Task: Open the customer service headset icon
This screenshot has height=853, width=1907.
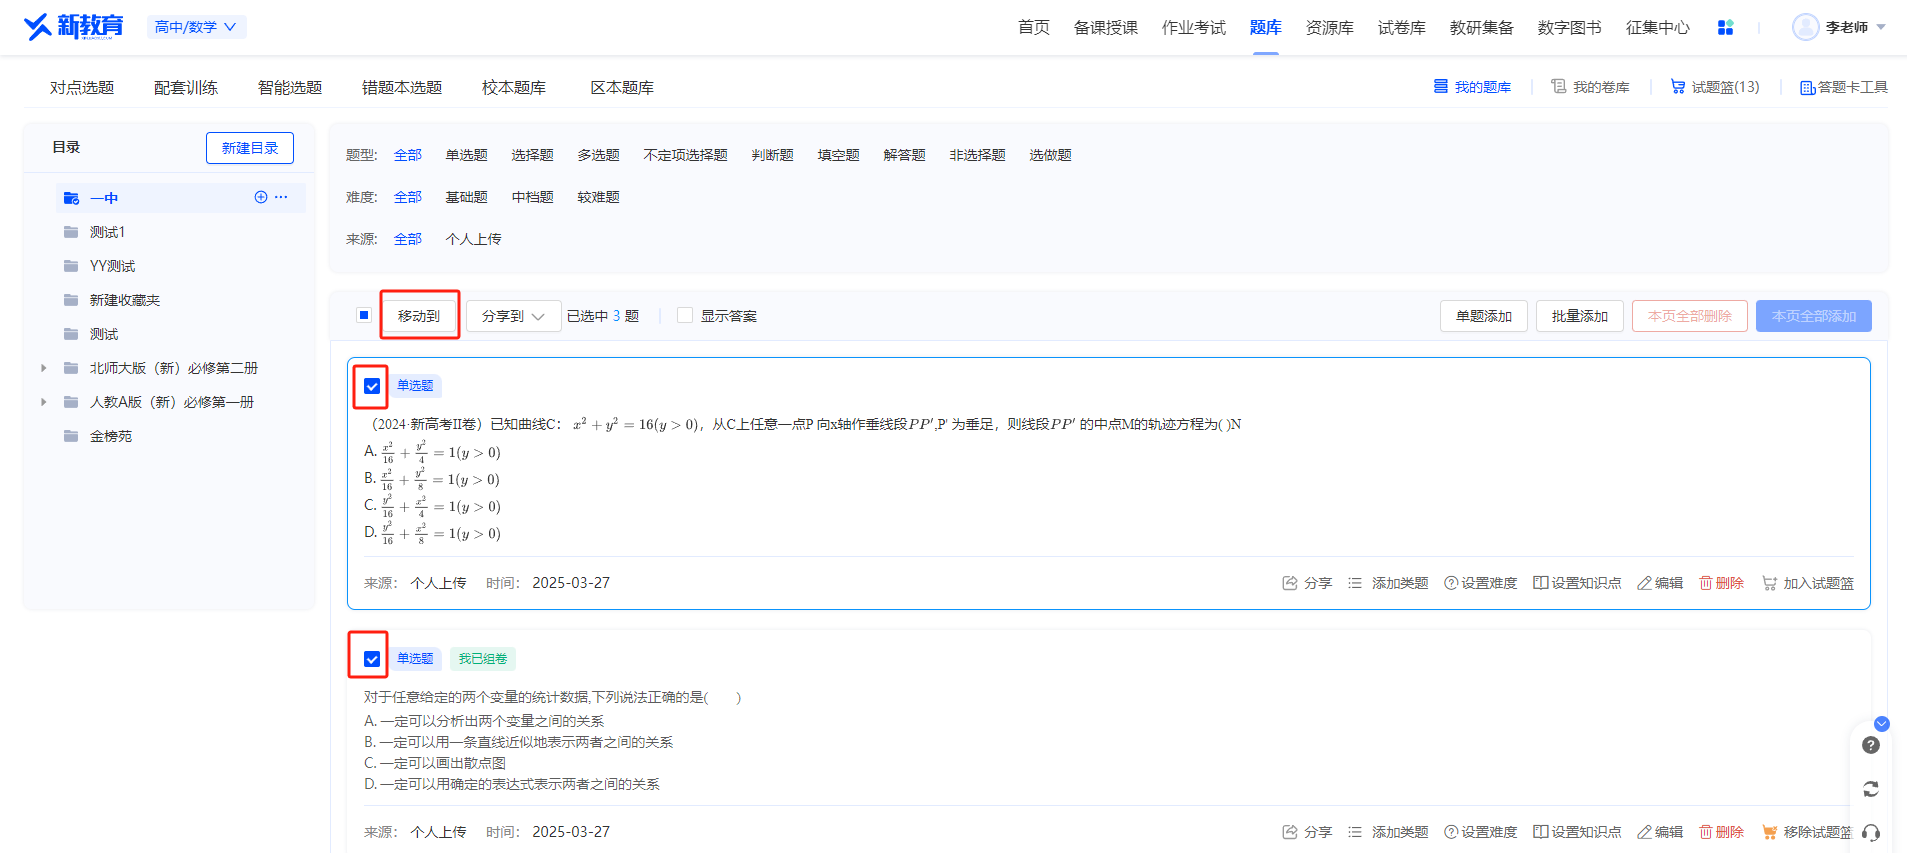Action: click(x=1871, y=833)
